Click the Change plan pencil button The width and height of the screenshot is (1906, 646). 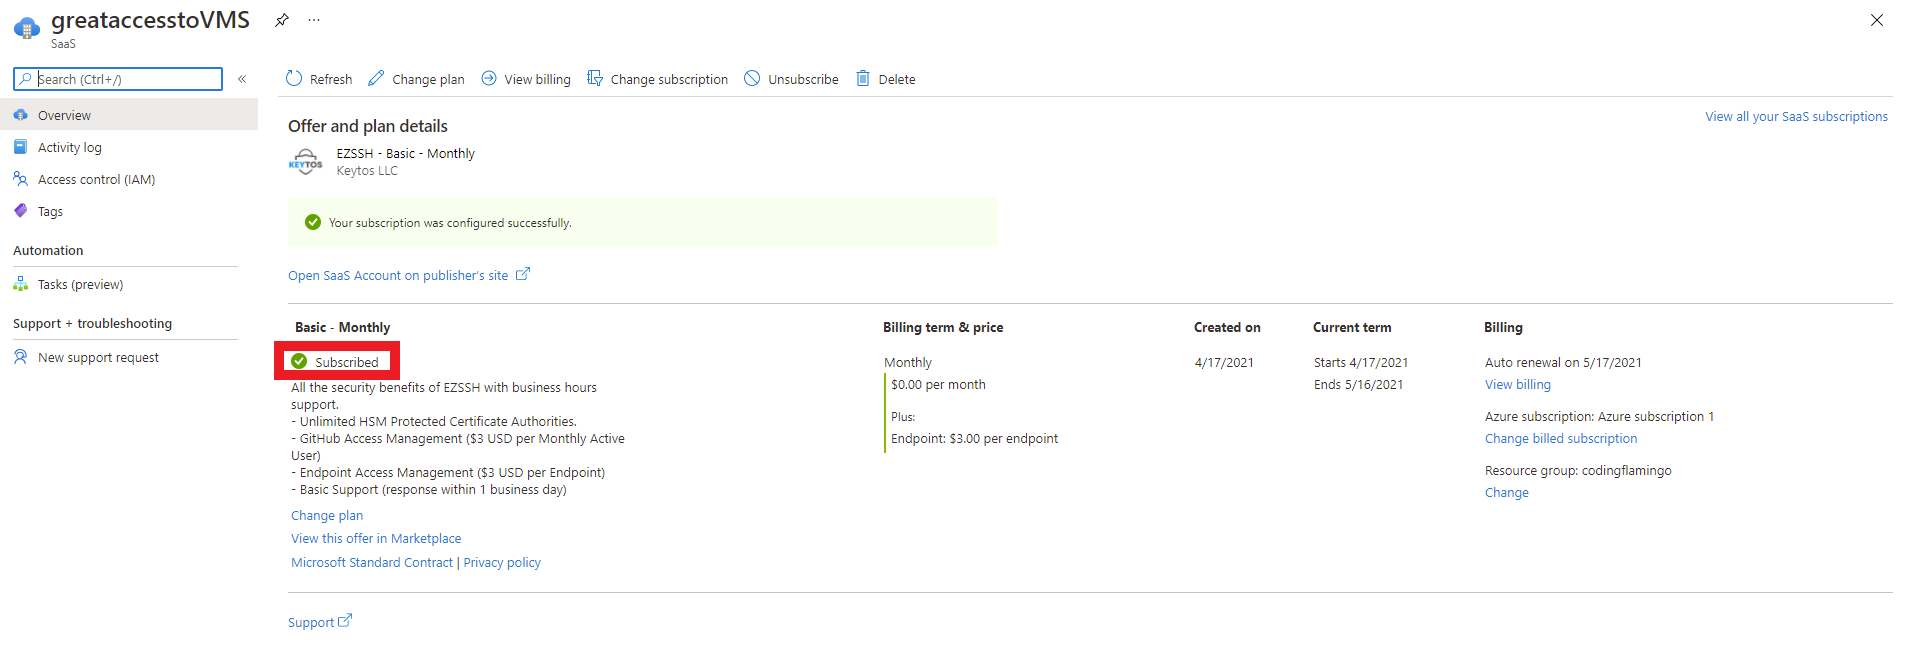point(416,79)
